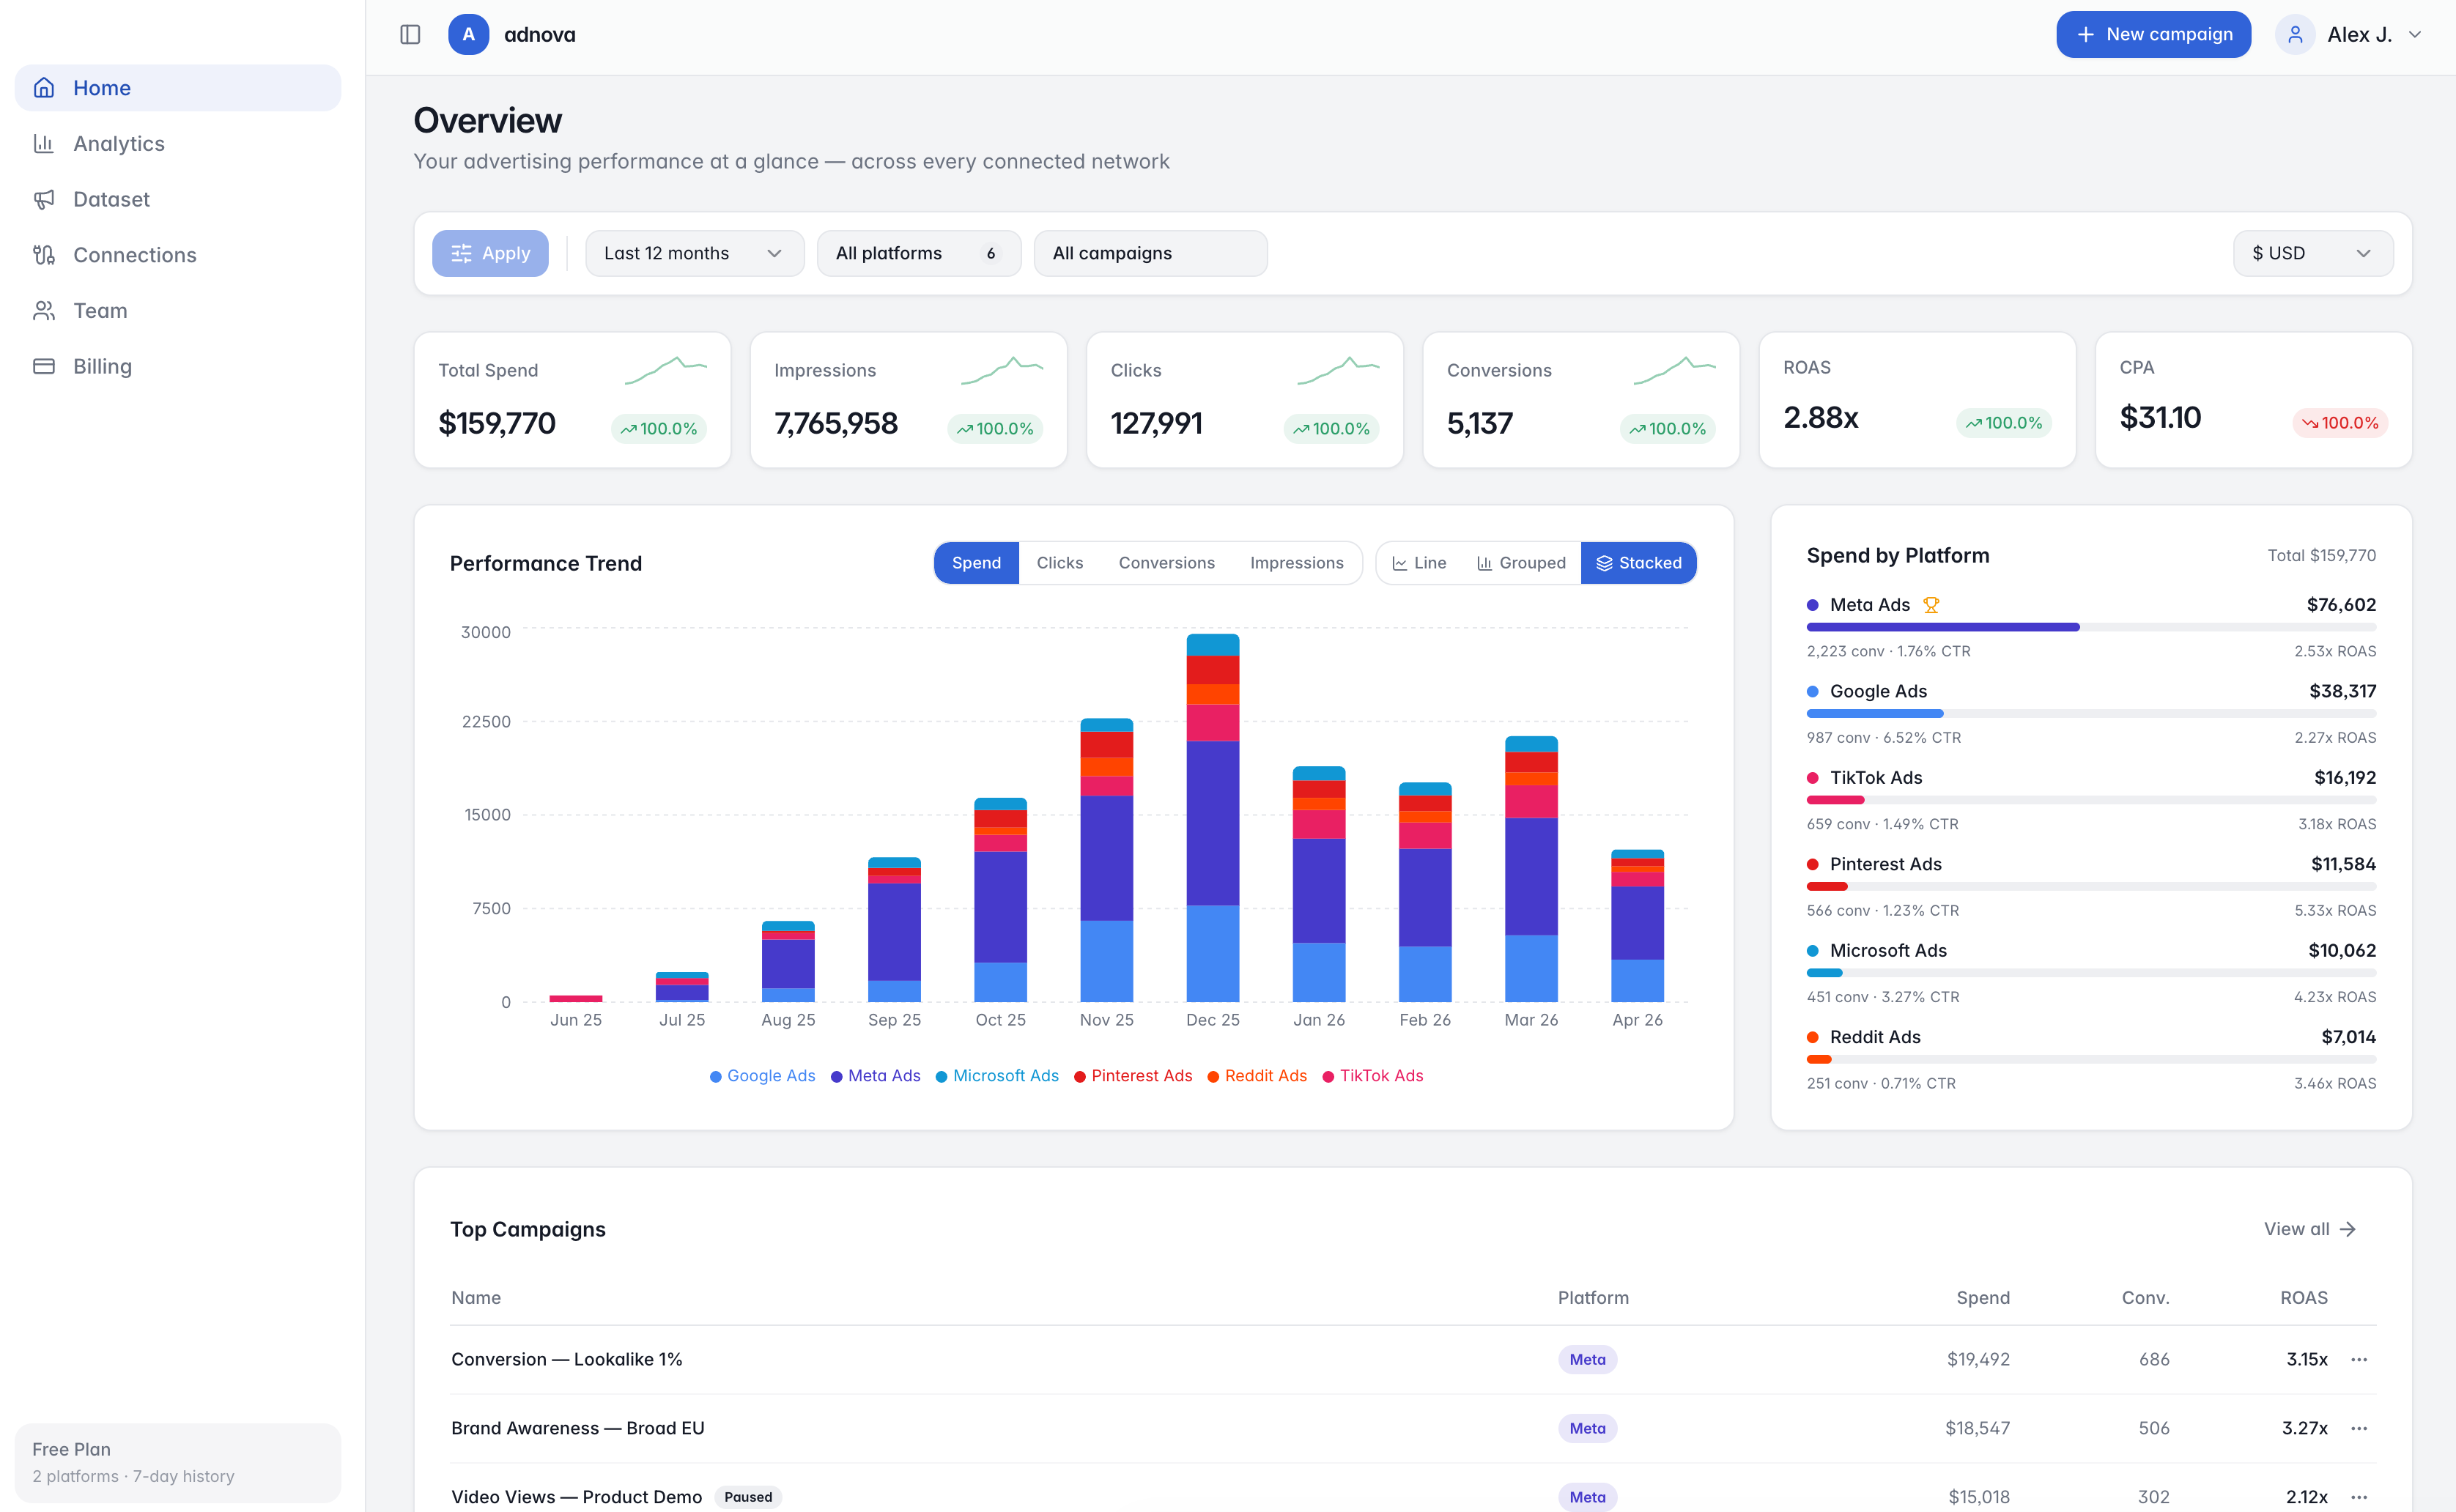Viewport: 2456px width, 1512px height.
Task: Open the $ USD currency dropdown
Action: (x=2312, y=254)
